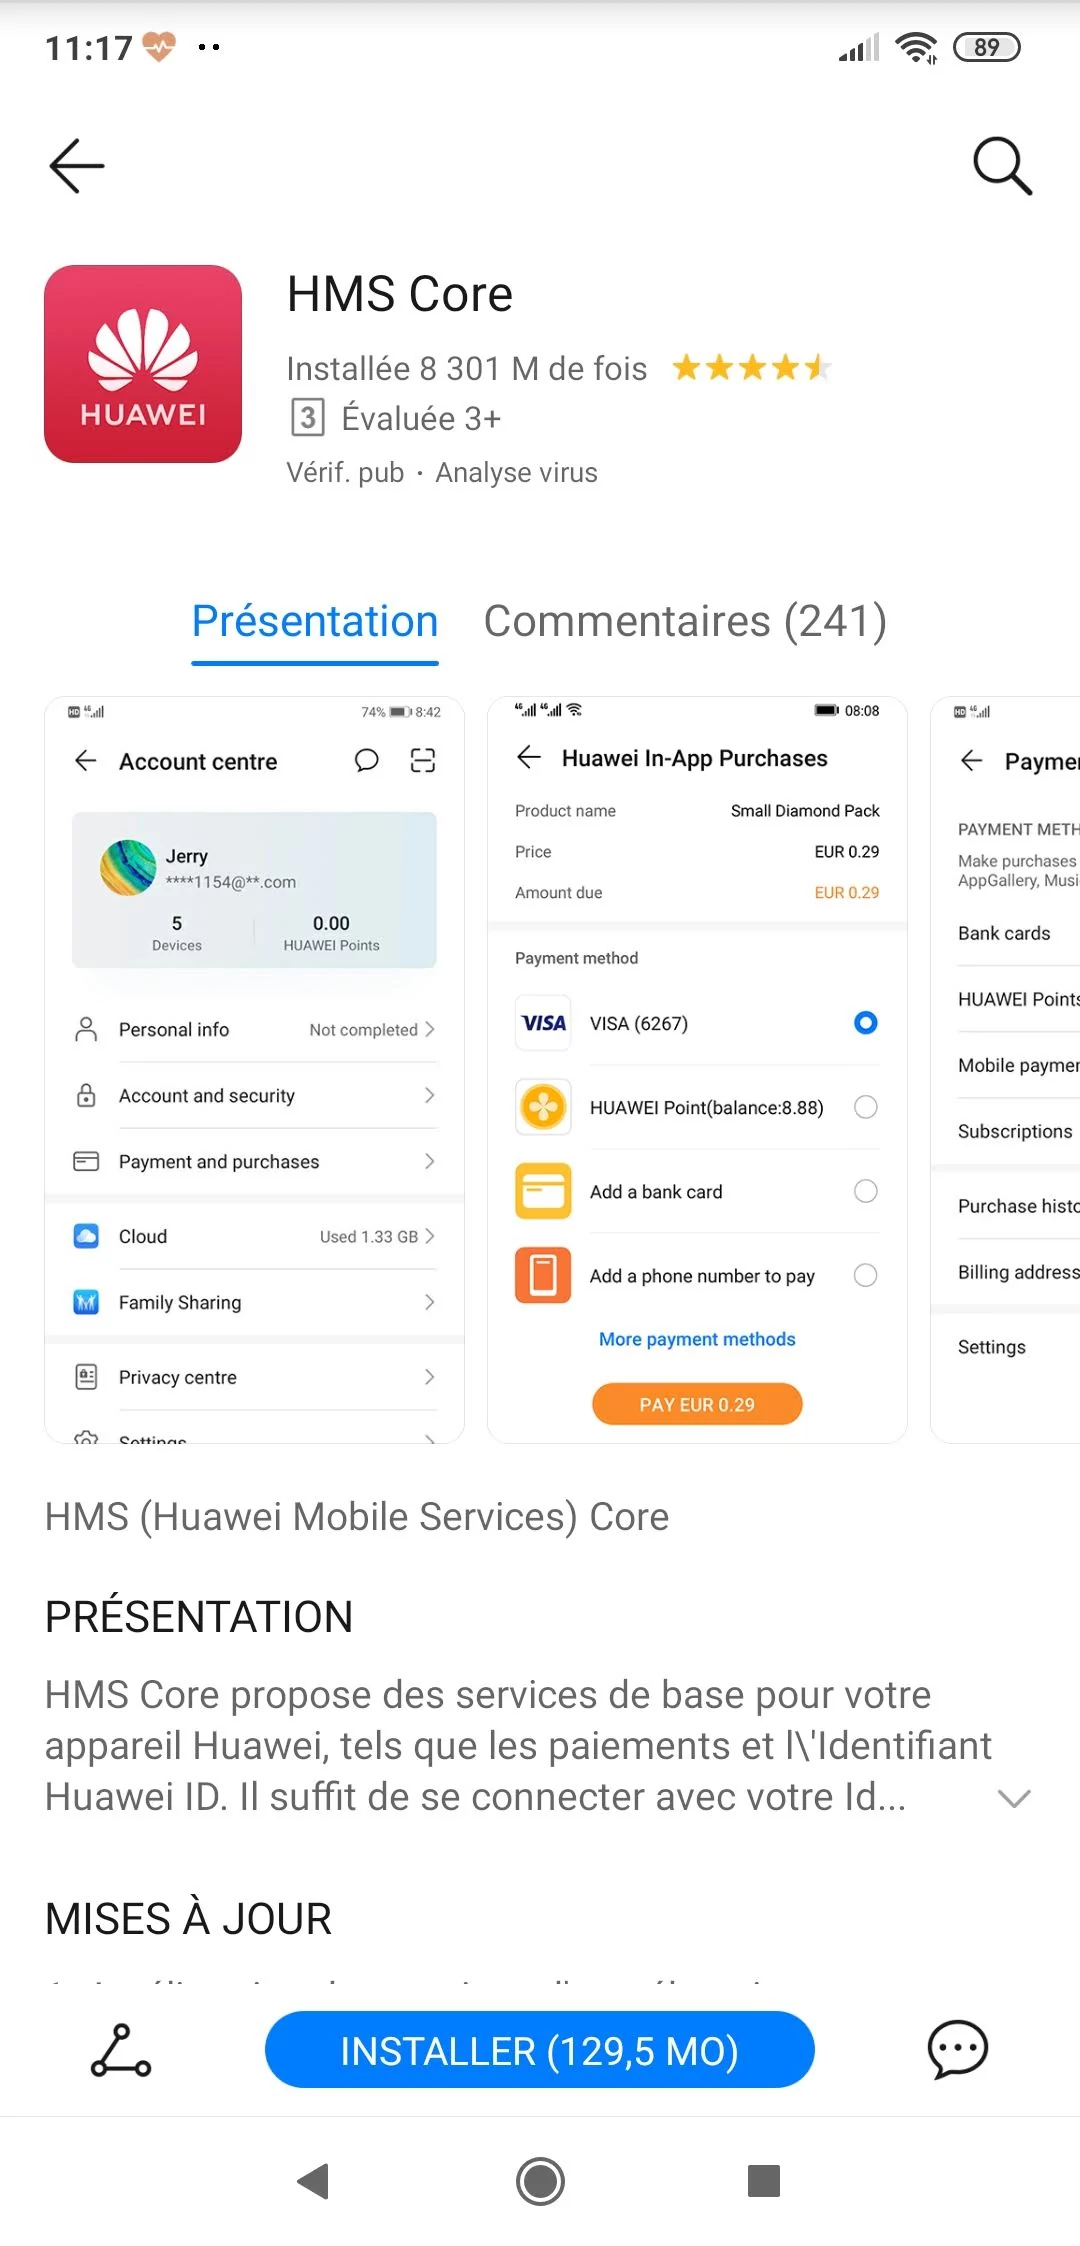Open Payment screenshot thumbnail at right edge
Screen dimensions: 1080x2246
point(1005,1070)
